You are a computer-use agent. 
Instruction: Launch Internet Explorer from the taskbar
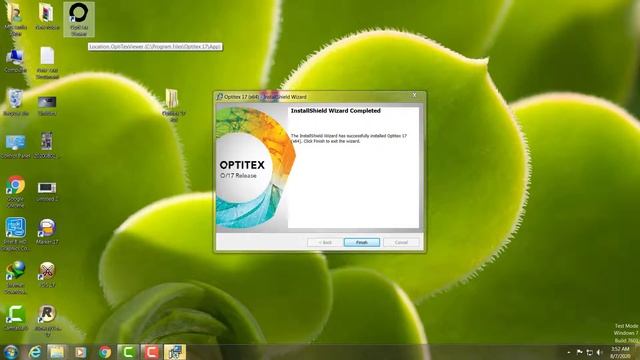tap(35, 352)
